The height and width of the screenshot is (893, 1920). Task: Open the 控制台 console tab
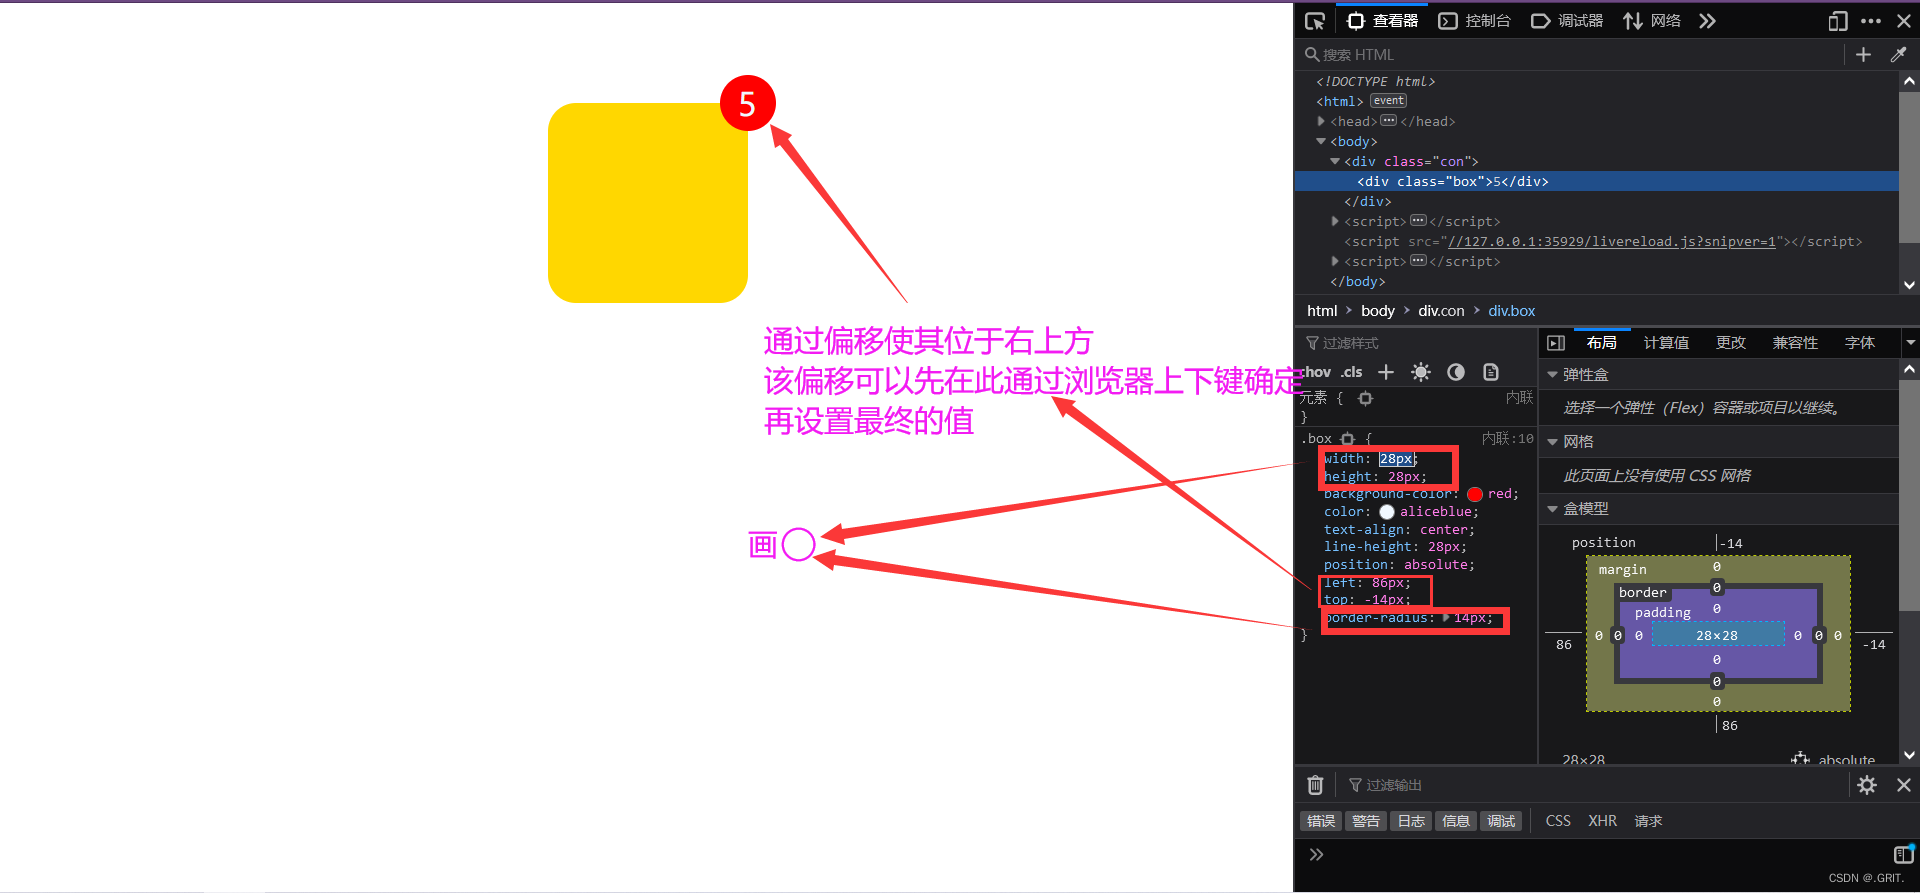point(1475,21)
